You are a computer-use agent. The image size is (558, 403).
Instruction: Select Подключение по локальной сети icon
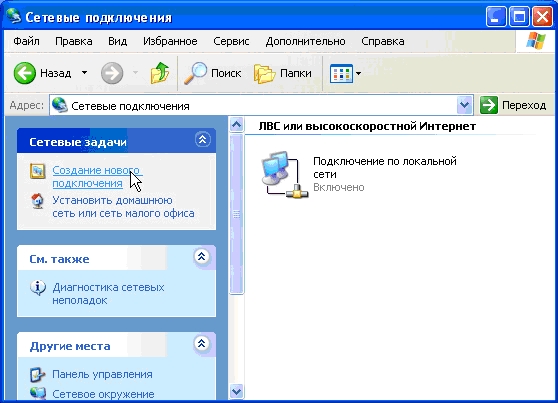[x=284, y=174]
